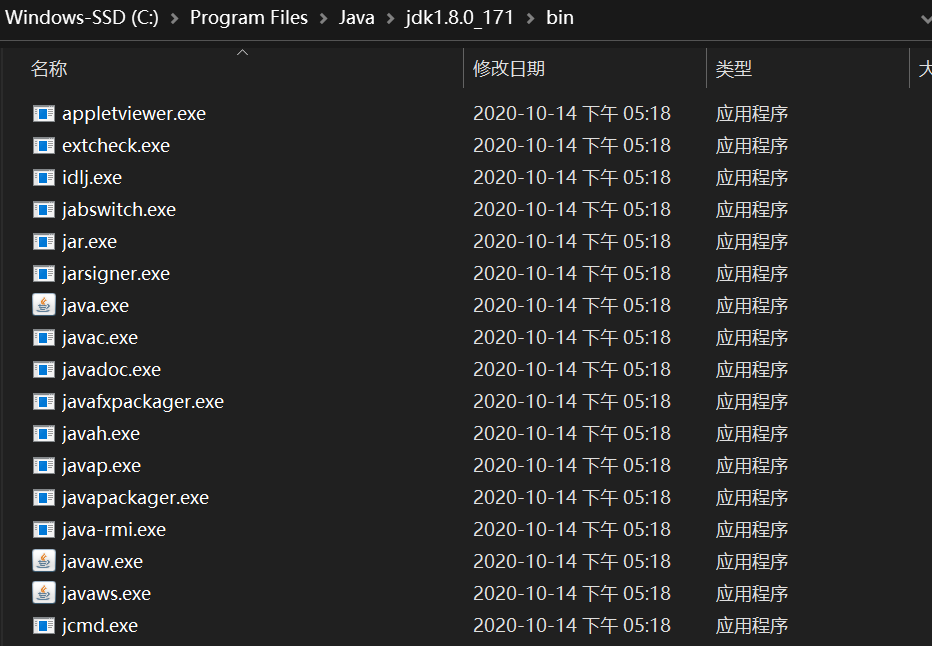
Task: Select the file name javap.exe
Action: [x=102, y=465]
